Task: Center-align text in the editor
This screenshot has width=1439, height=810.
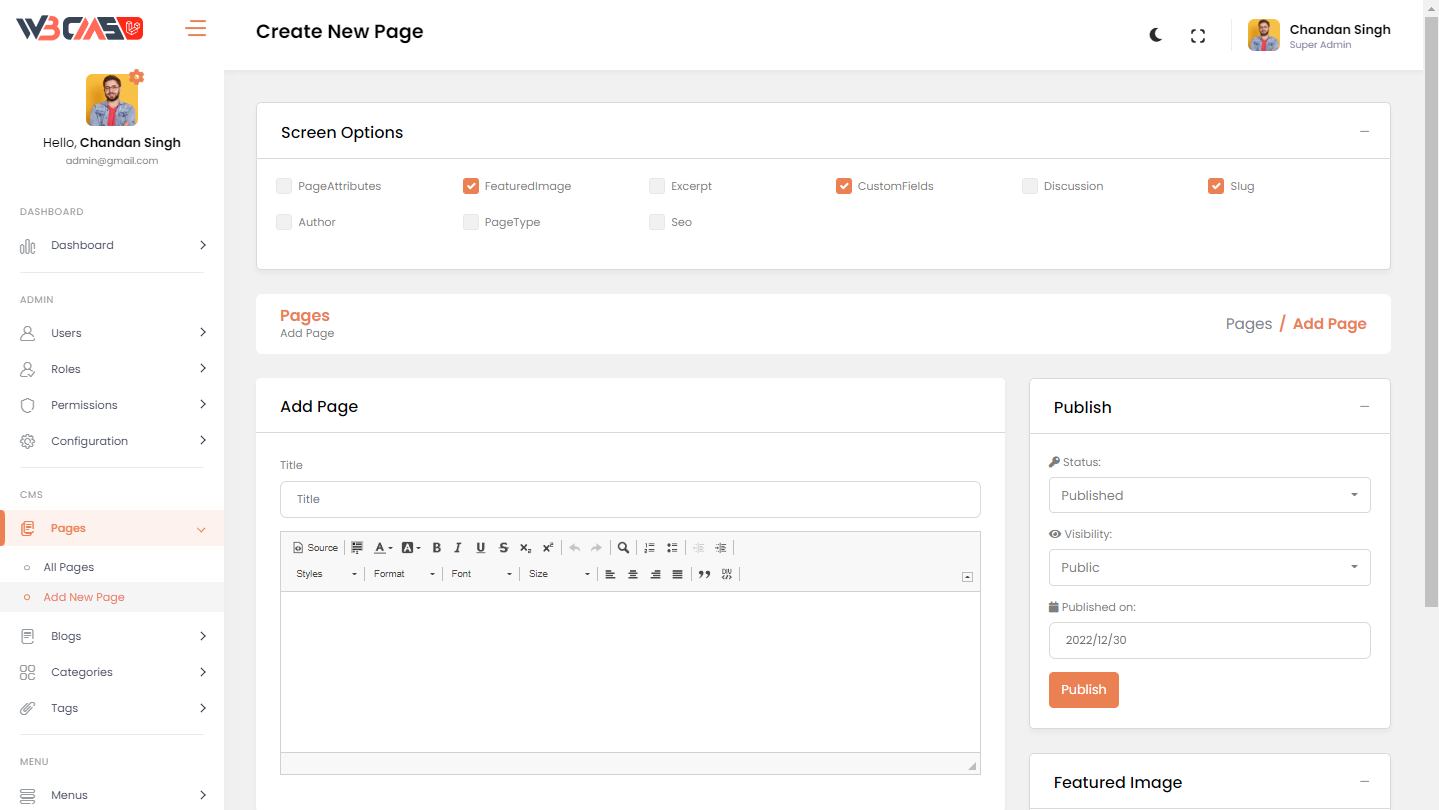Action: (x=632, y=574)
